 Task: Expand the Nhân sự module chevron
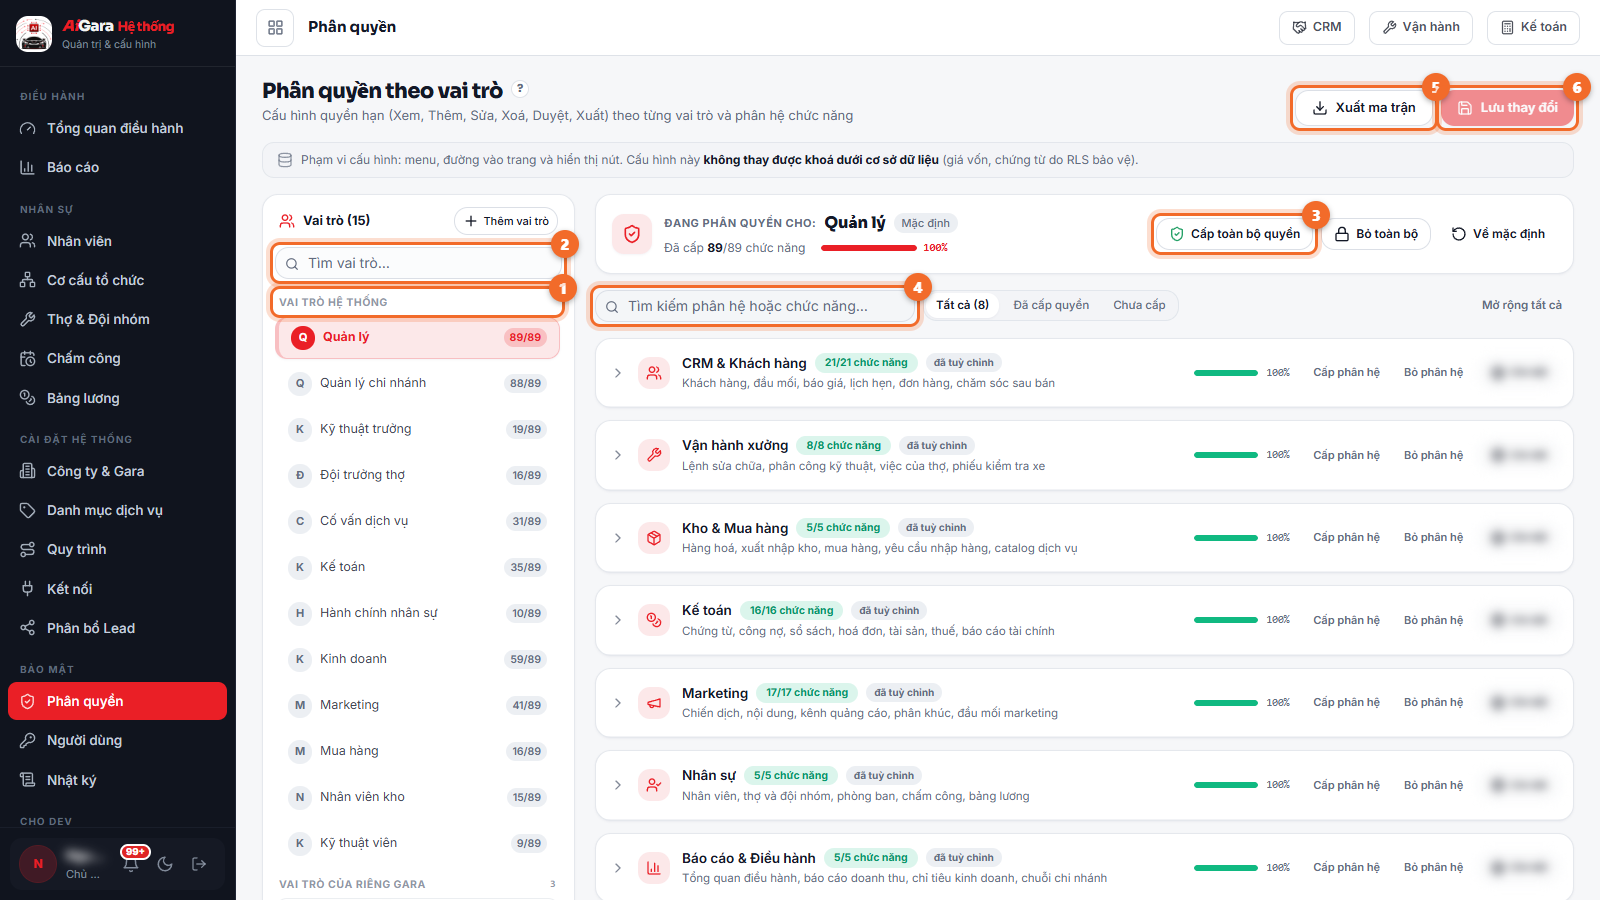coord(618,785)
